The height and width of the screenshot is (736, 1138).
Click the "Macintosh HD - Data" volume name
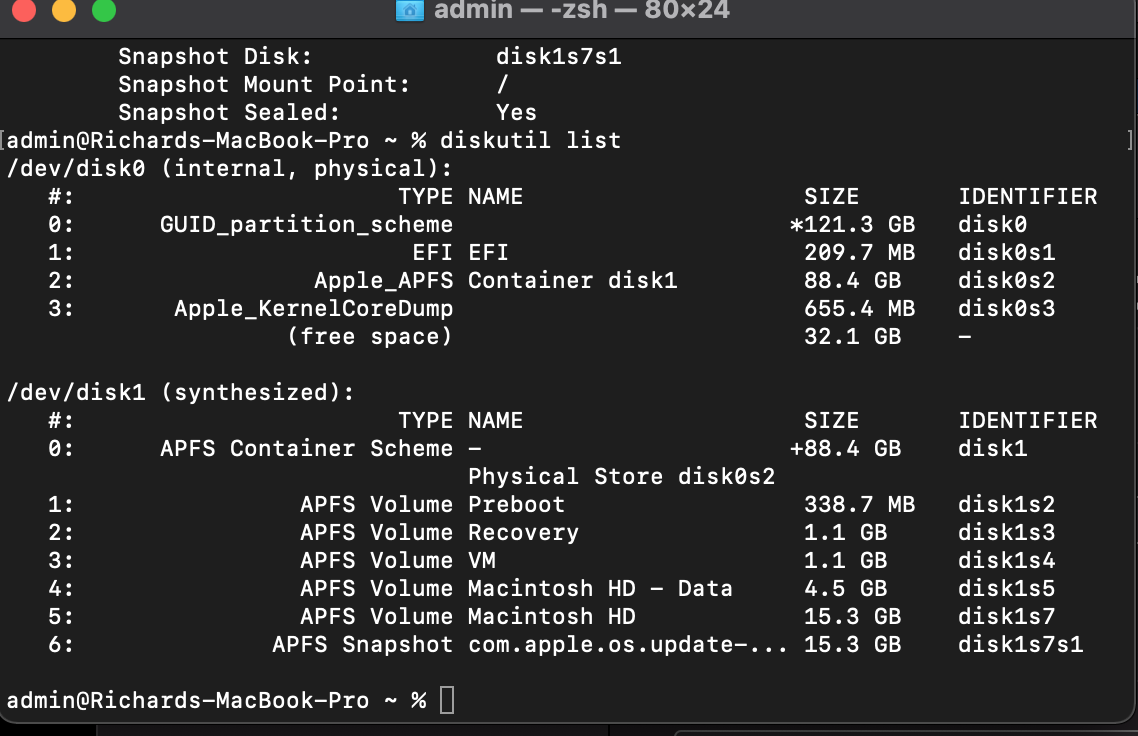(600, 589)
